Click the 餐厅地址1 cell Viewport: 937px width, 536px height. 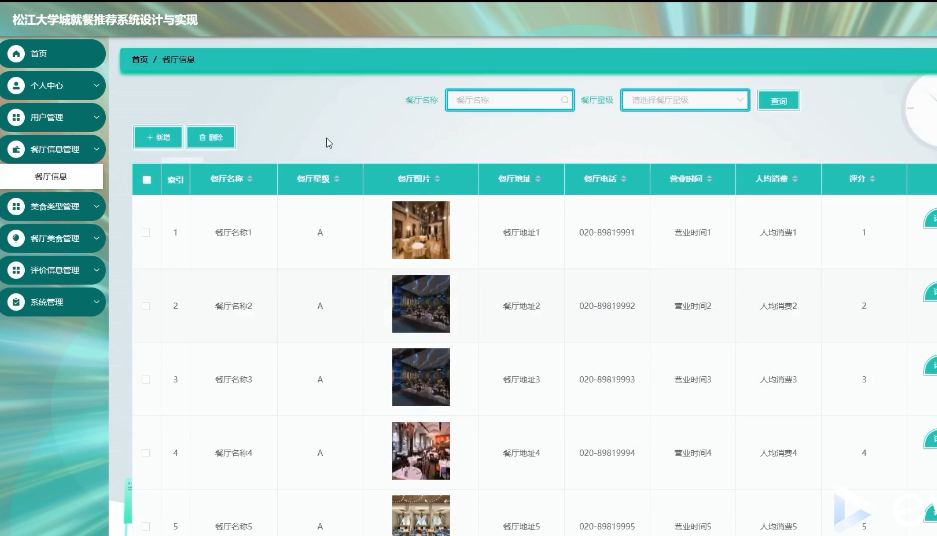click(521, 232)
